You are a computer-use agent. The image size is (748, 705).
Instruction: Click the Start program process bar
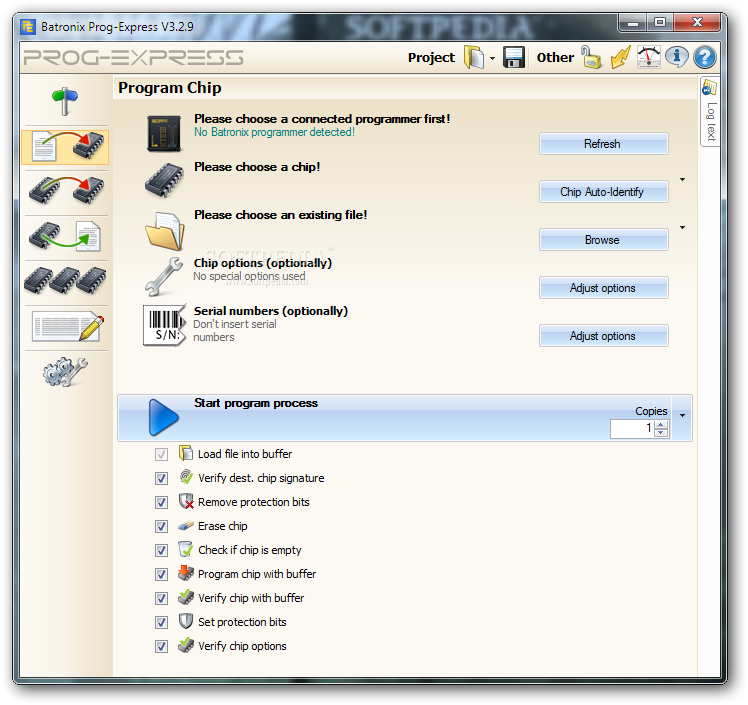(405, 418)
